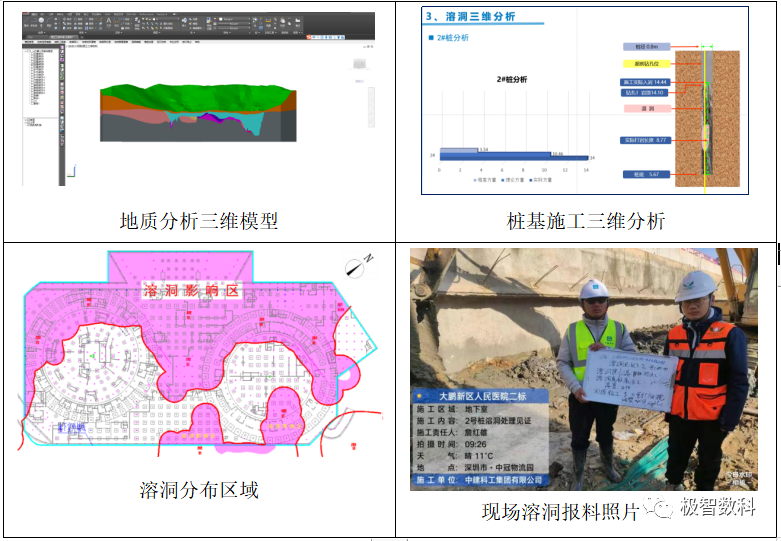Click the blue square bullet before 2#桩分析

tap(430, 38)
